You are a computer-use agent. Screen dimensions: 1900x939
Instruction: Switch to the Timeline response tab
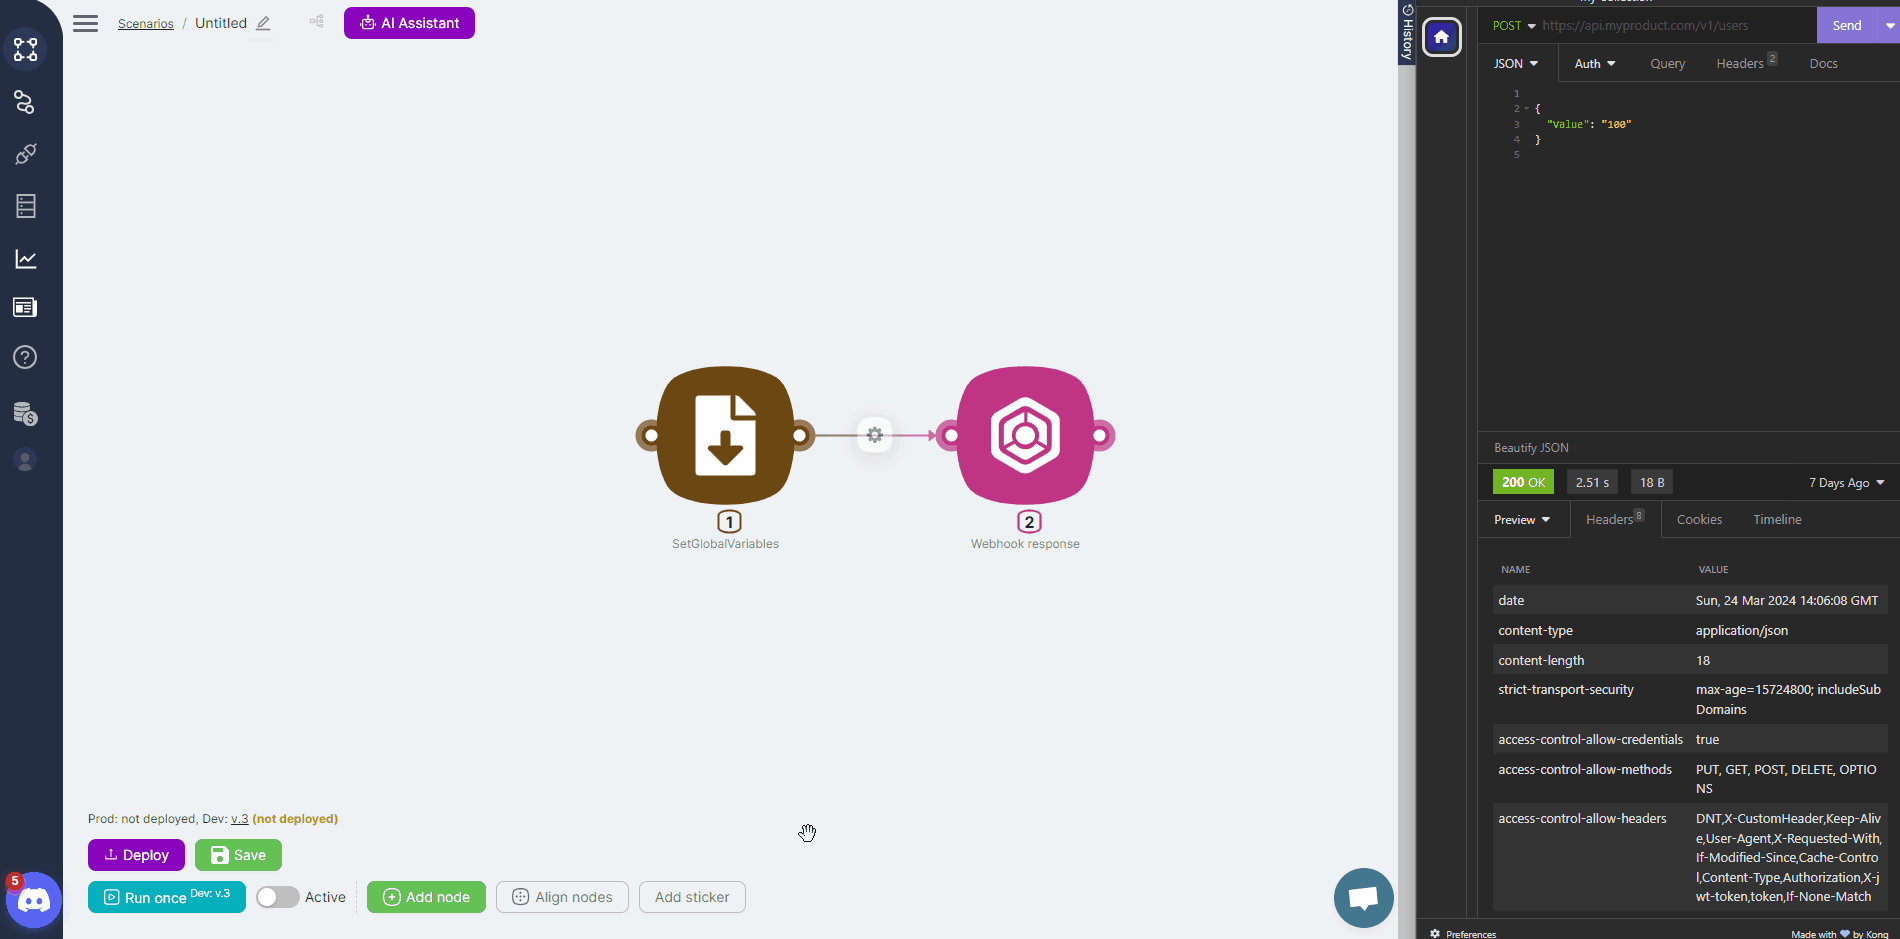(1777, 520)
